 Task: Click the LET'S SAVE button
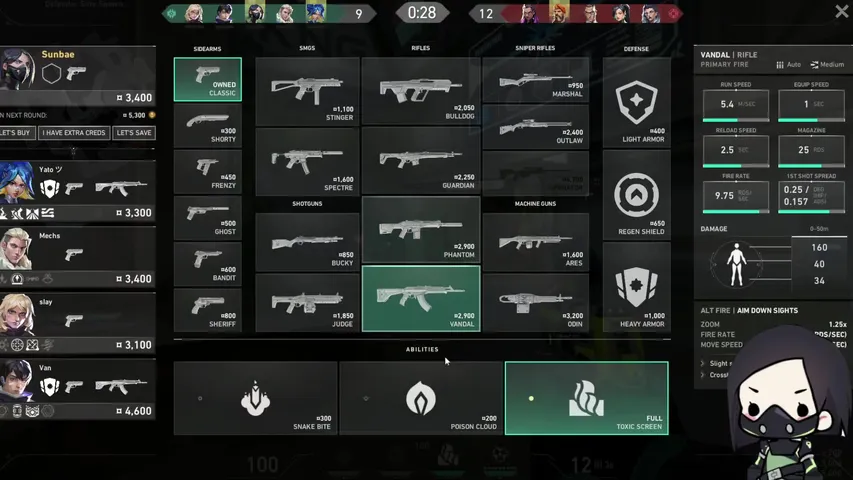tap(134, 133)
